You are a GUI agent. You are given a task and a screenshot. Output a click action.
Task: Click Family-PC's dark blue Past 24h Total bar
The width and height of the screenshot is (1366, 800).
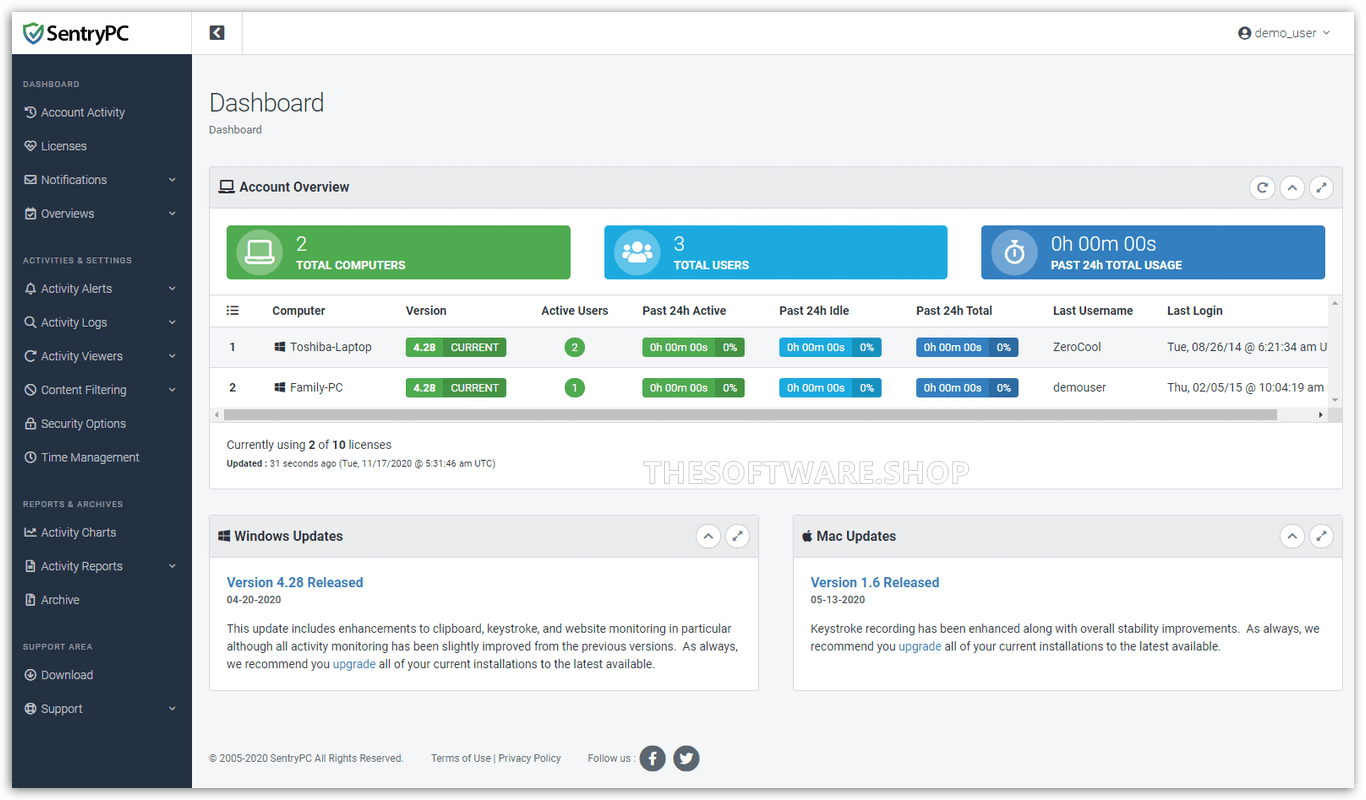click(x=967, y=387)
